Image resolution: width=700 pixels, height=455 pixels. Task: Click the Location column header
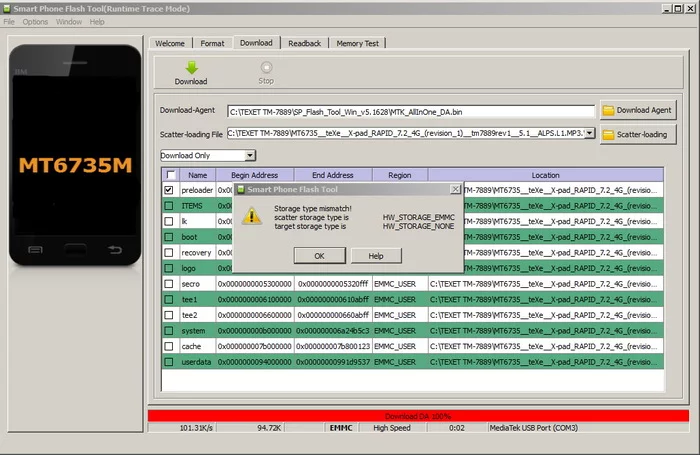(x=546, y=175)
